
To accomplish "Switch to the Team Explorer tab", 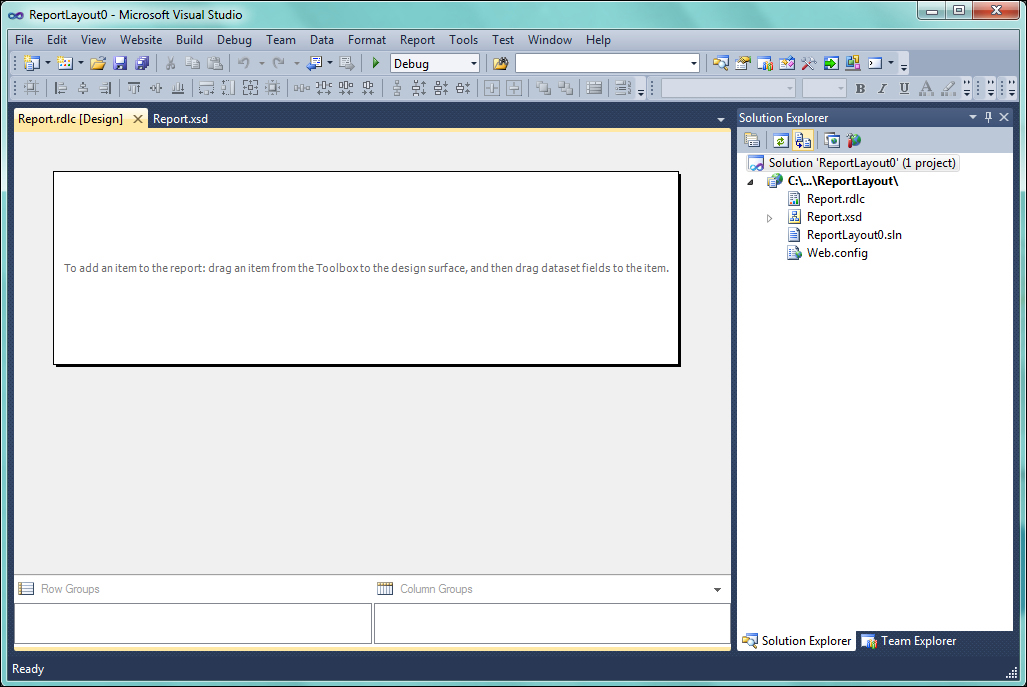I will (x=909, y=641).
